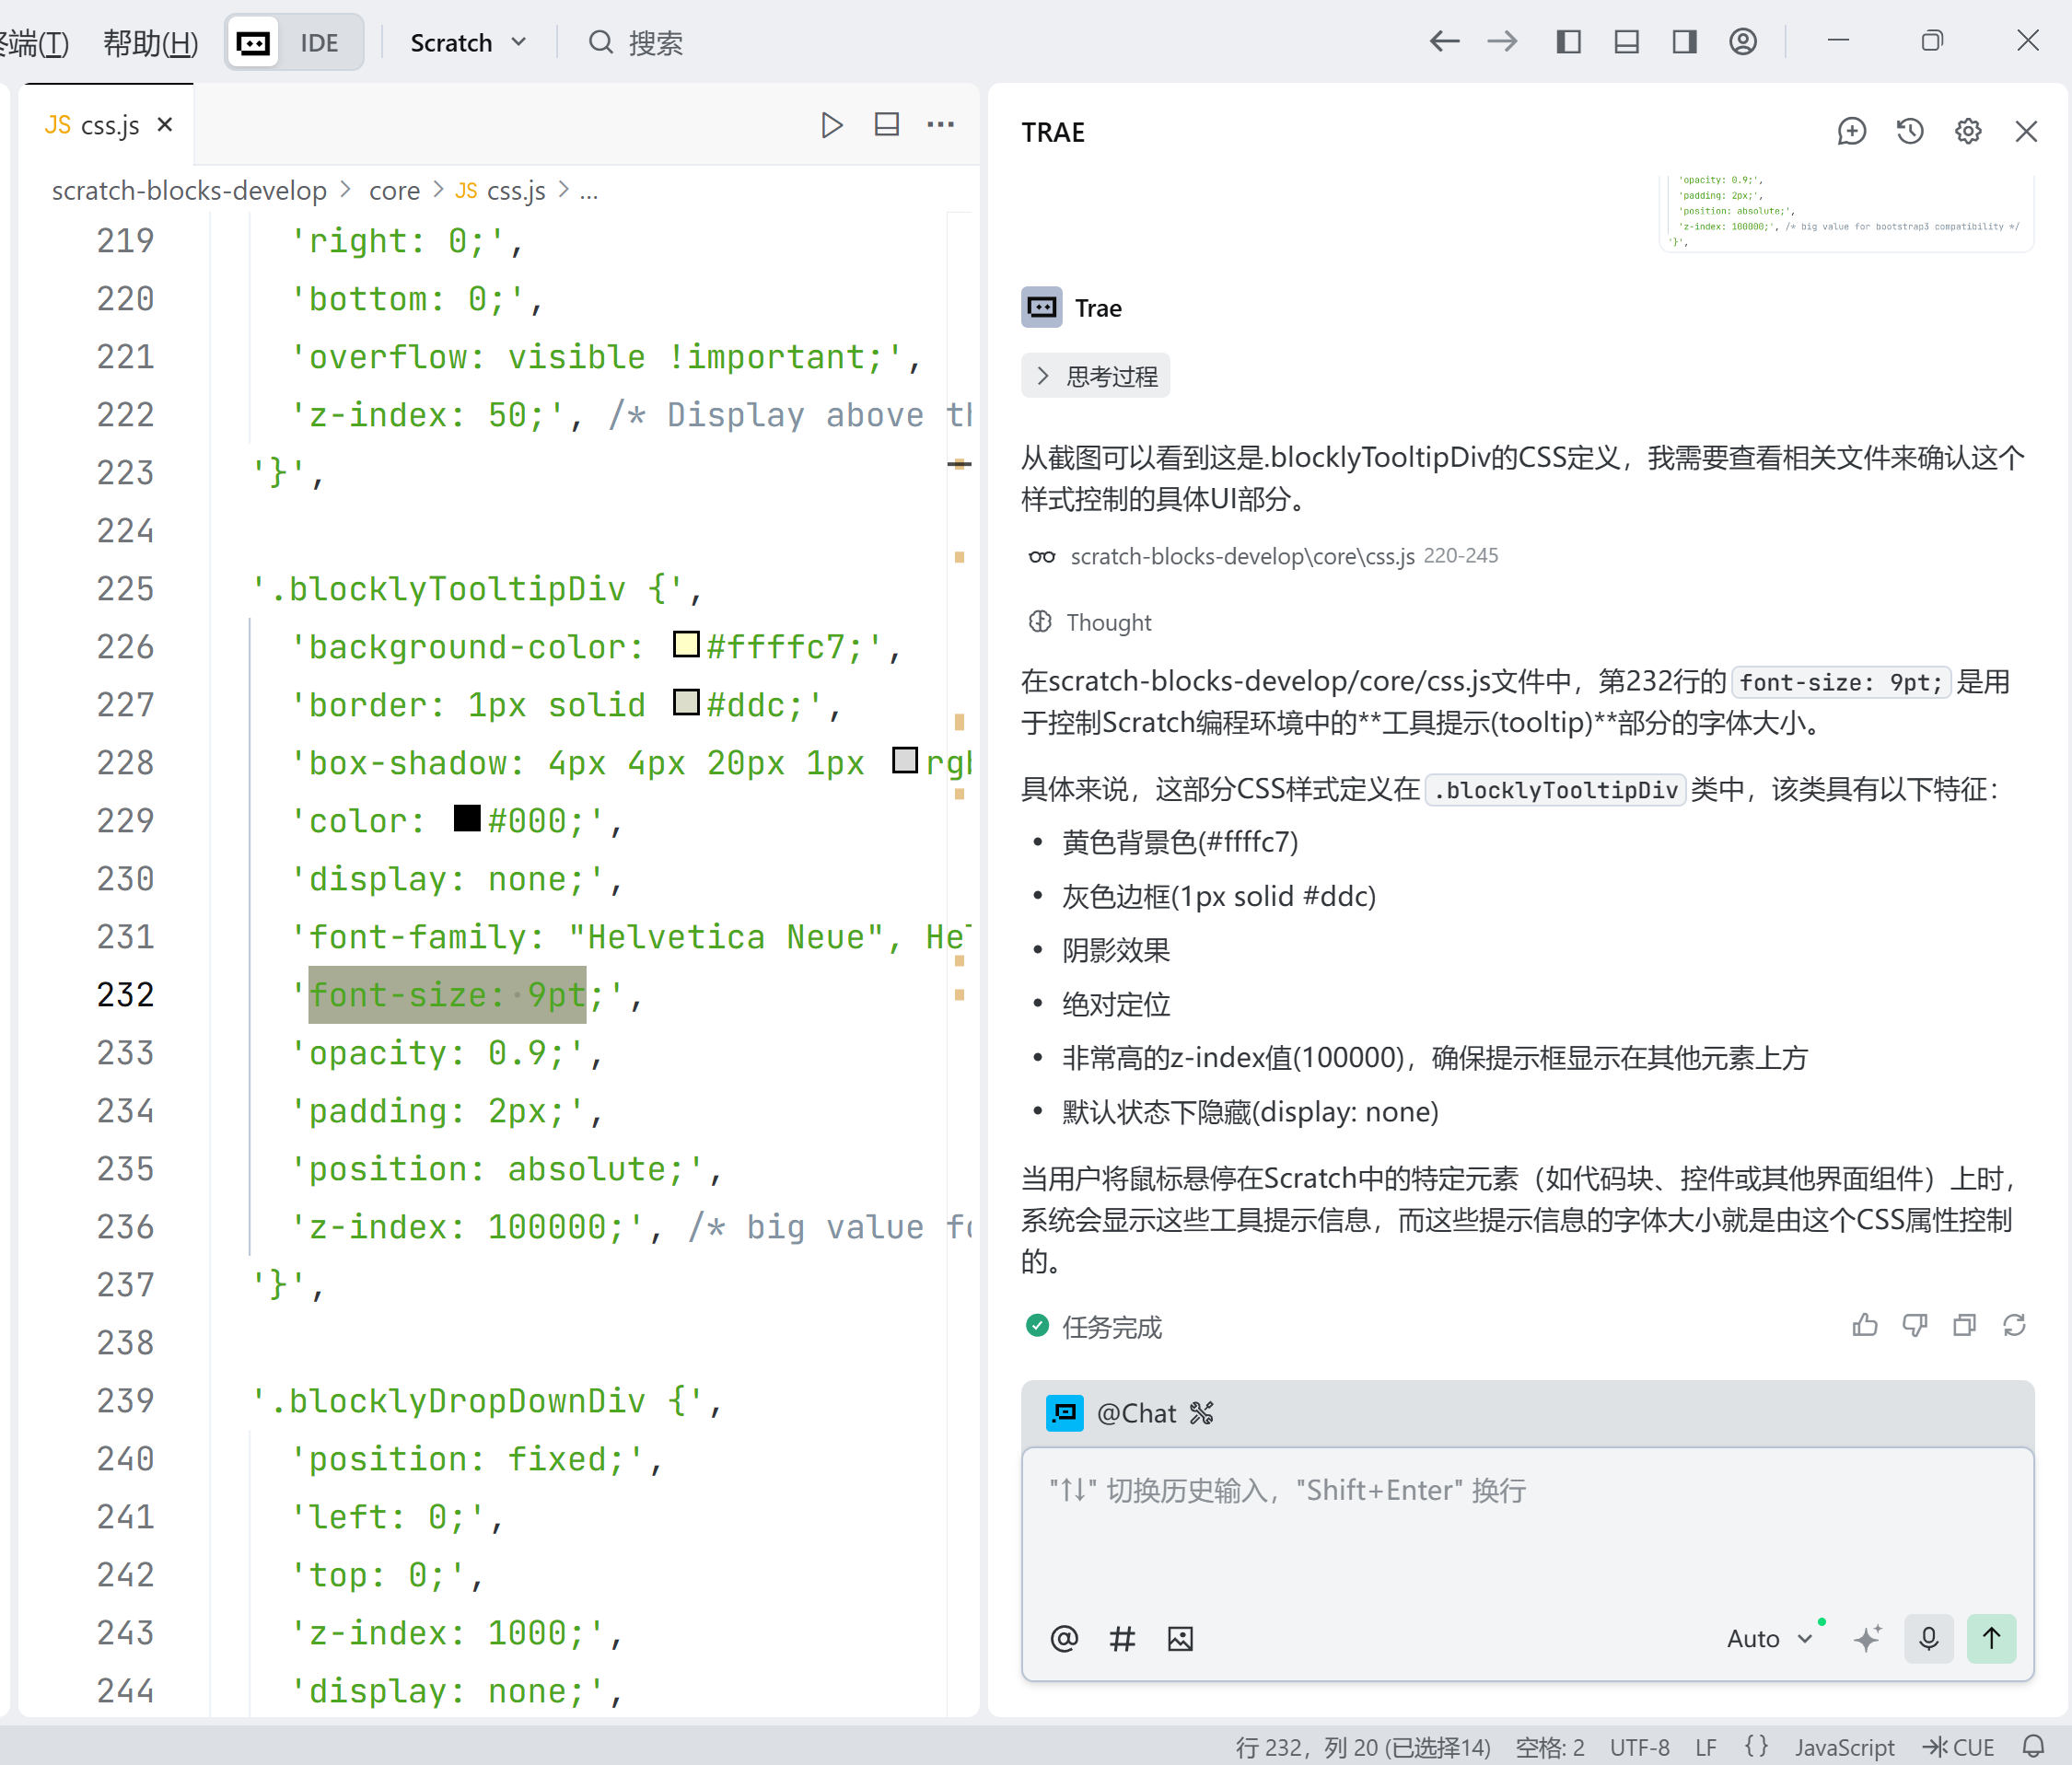
Task: Click the thumbs up feedback icon
Action: point(1864,1325)
